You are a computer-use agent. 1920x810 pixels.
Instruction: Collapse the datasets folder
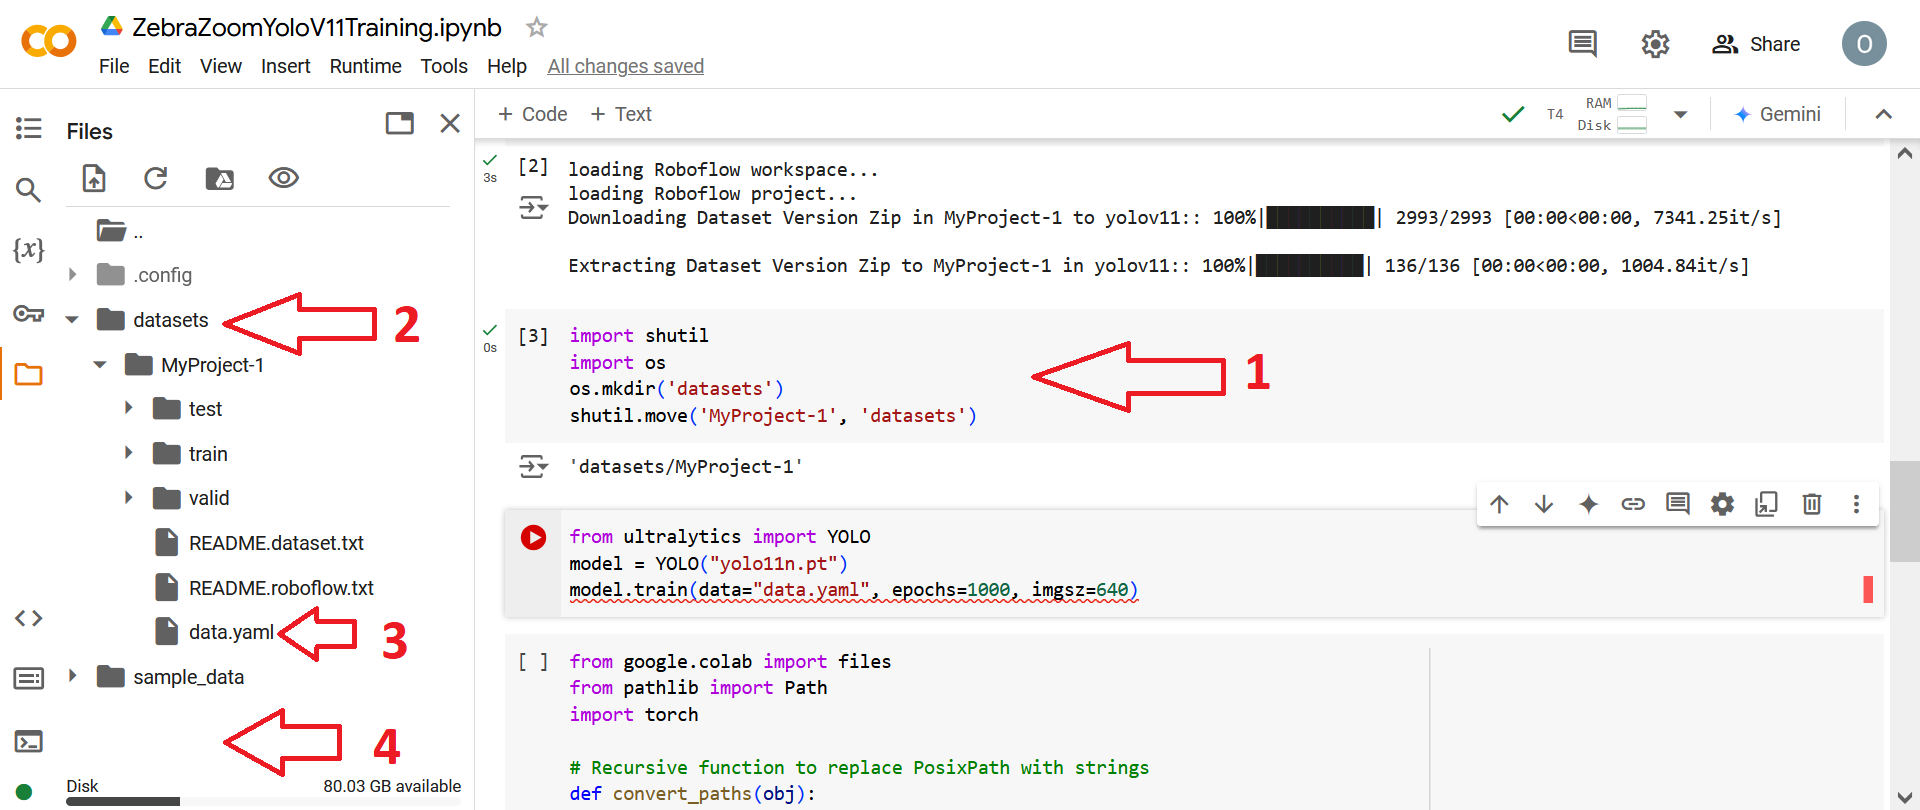[x=72, y=320]
